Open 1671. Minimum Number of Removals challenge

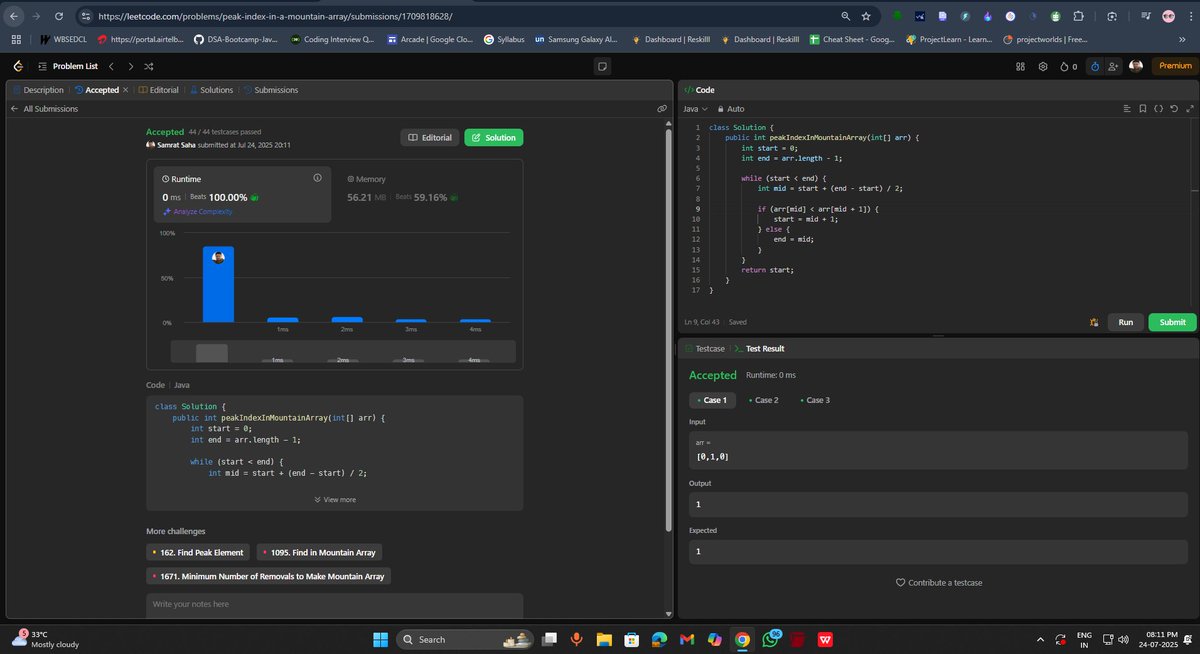pyautogui.click(x=267, y=576)
